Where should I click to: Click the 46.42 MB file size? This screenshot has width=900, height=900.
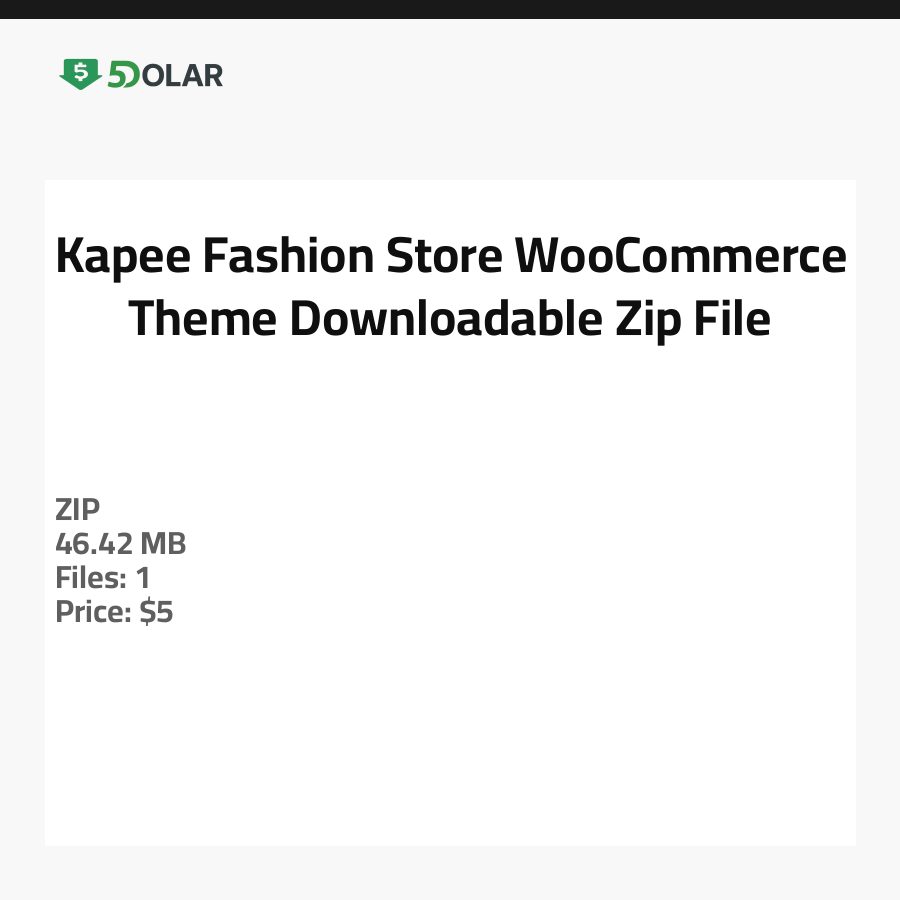tap(120, 544)
